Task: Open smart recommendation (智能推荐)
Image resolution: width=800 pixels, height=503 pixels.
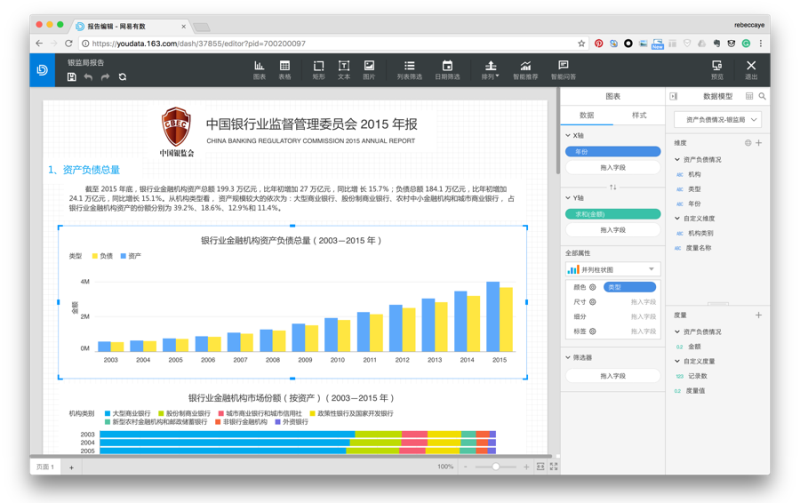Action: tap(526, 70)
